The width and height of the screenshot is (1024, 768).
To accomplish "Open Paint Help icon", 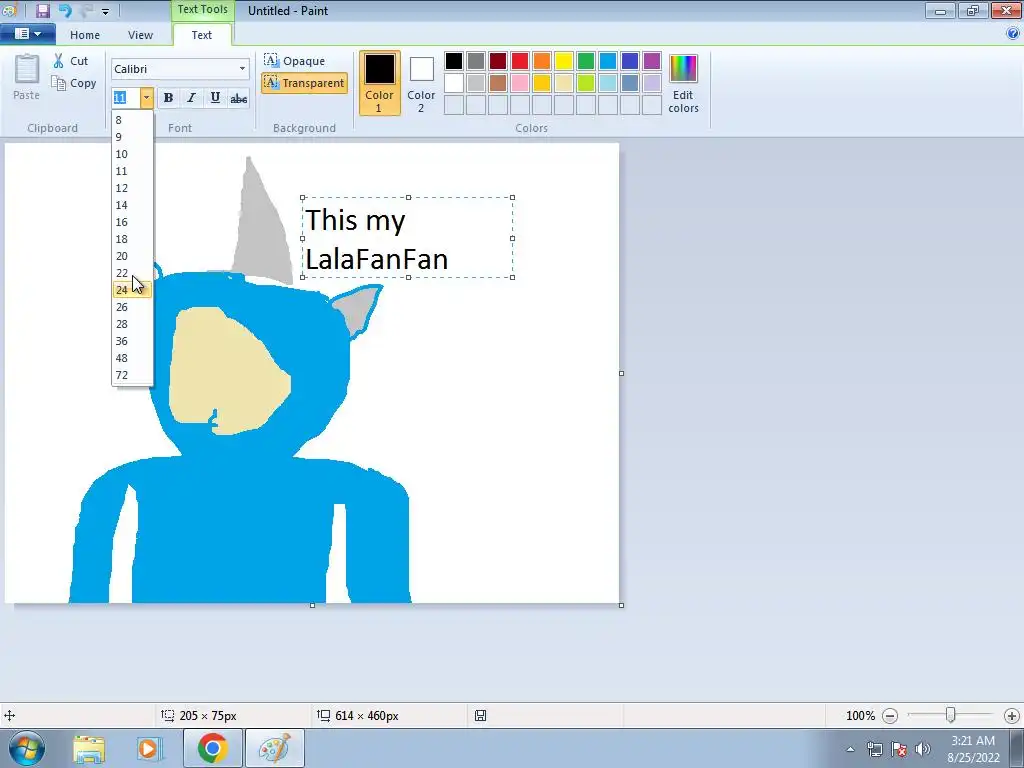I will [1013, 33].
